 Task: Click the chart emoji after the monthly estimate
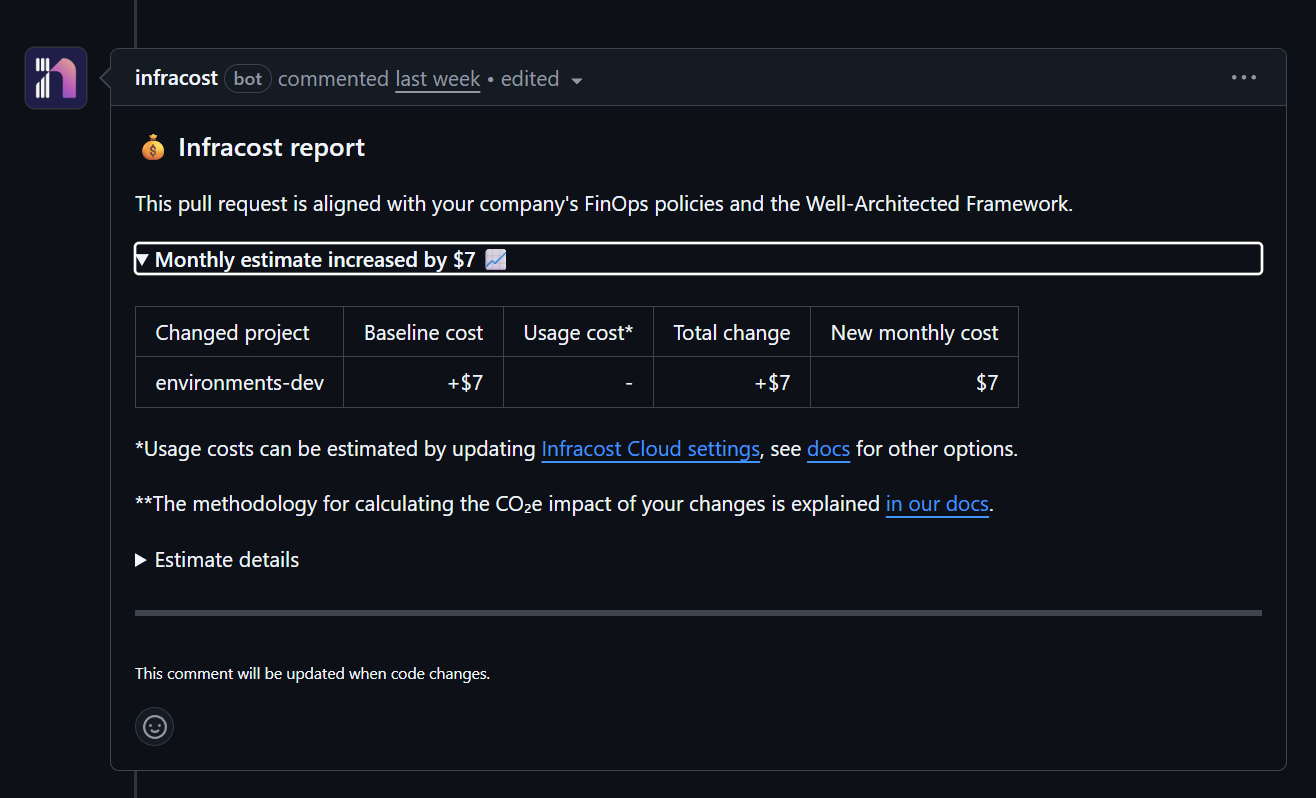[x=495, y=260]
